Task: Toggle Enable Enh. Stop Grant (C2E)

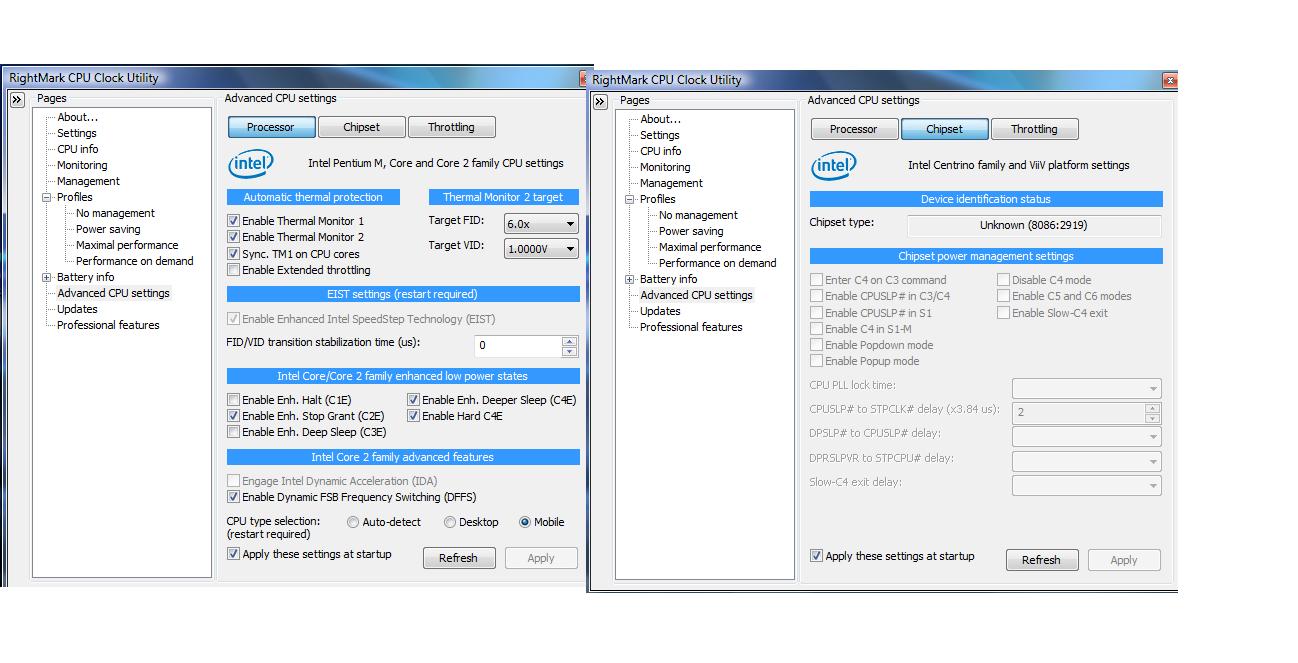Action: click(x=234, y=416)
